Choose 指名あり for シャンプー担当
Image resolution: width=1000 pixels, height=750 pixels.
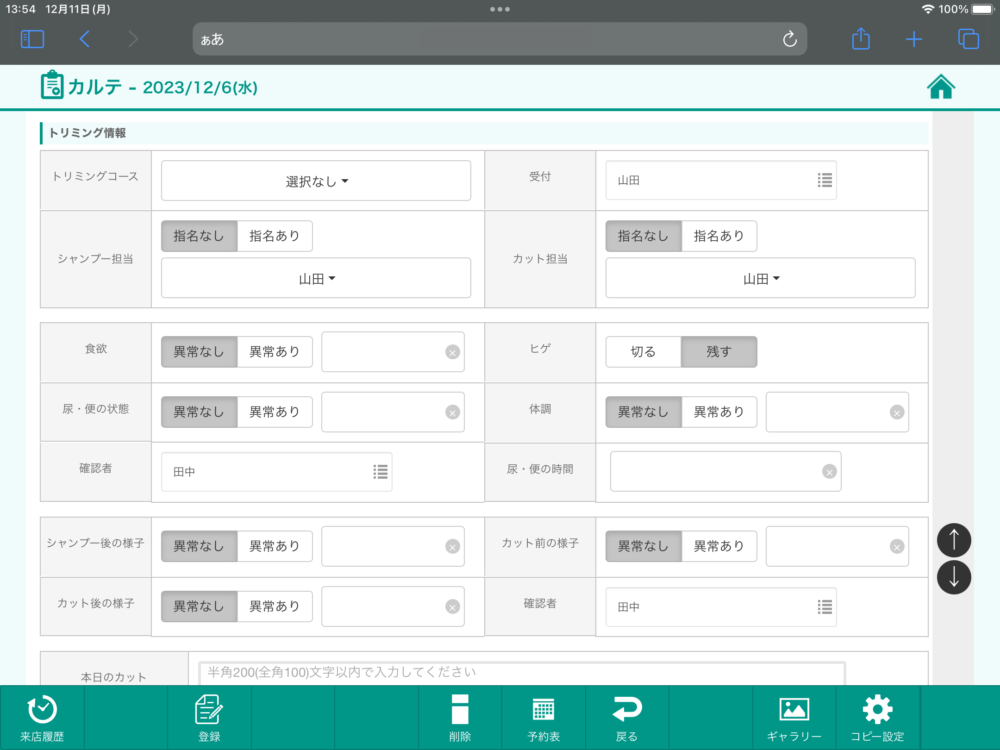click(275, 236)
